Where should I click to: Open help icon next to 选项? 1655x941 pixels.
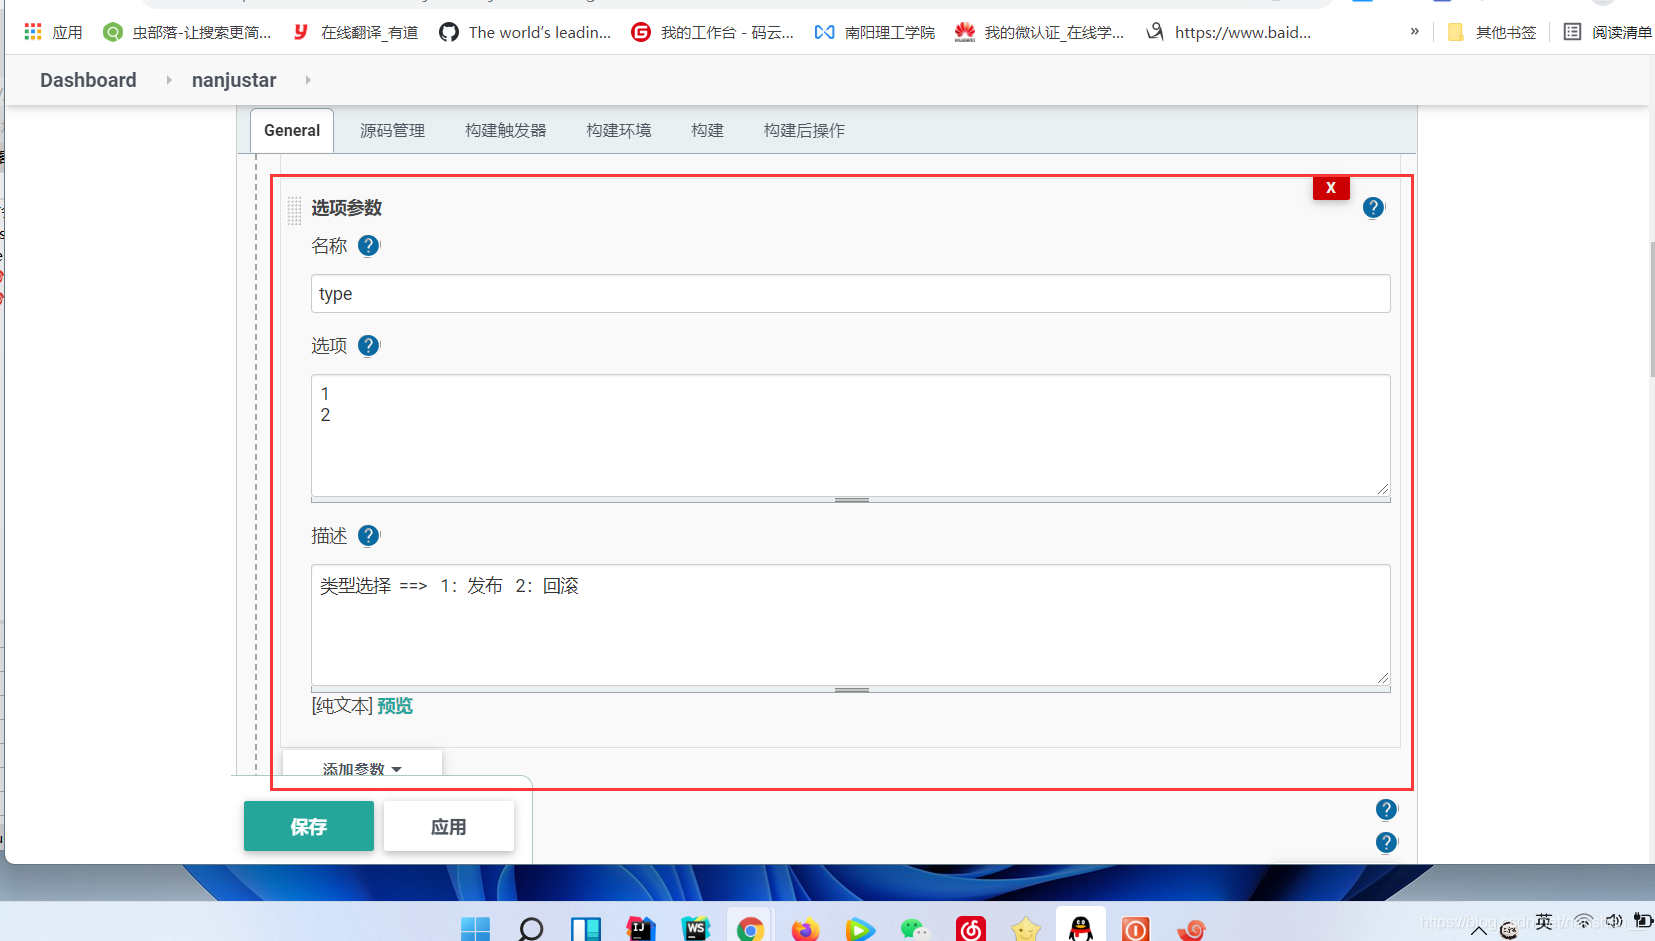369,345
